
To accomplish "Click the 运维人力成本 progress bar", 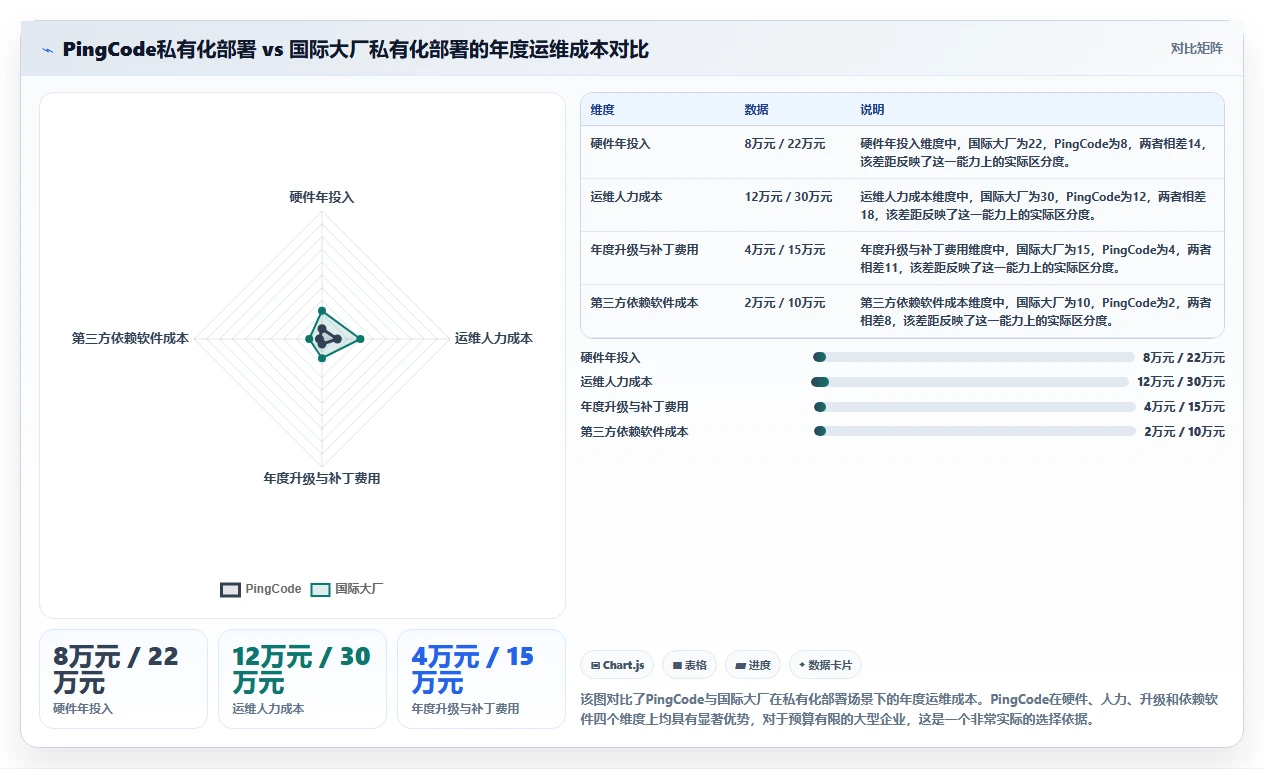I will (970, 382).
